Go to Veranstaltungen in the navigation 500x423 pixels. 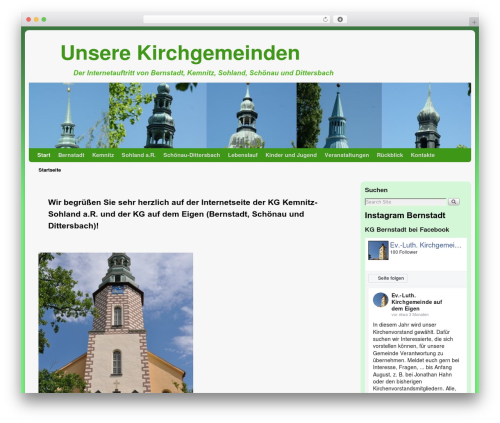point(347,155)
